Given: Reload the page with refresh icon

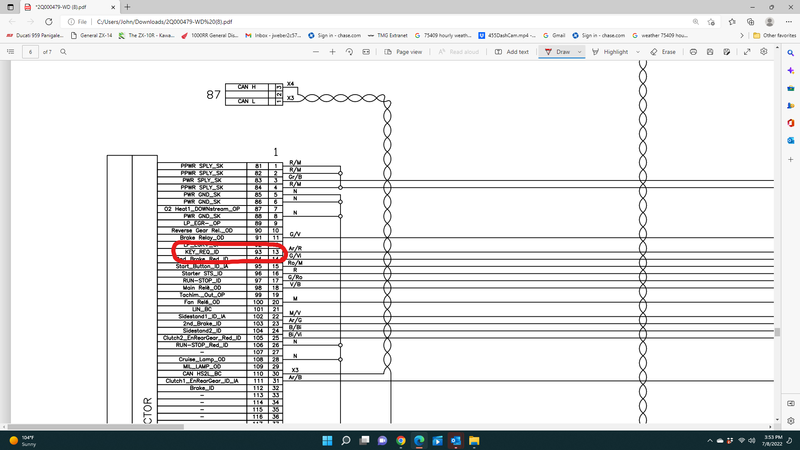Looking at the screenshot, I should [x=48, y=21].
